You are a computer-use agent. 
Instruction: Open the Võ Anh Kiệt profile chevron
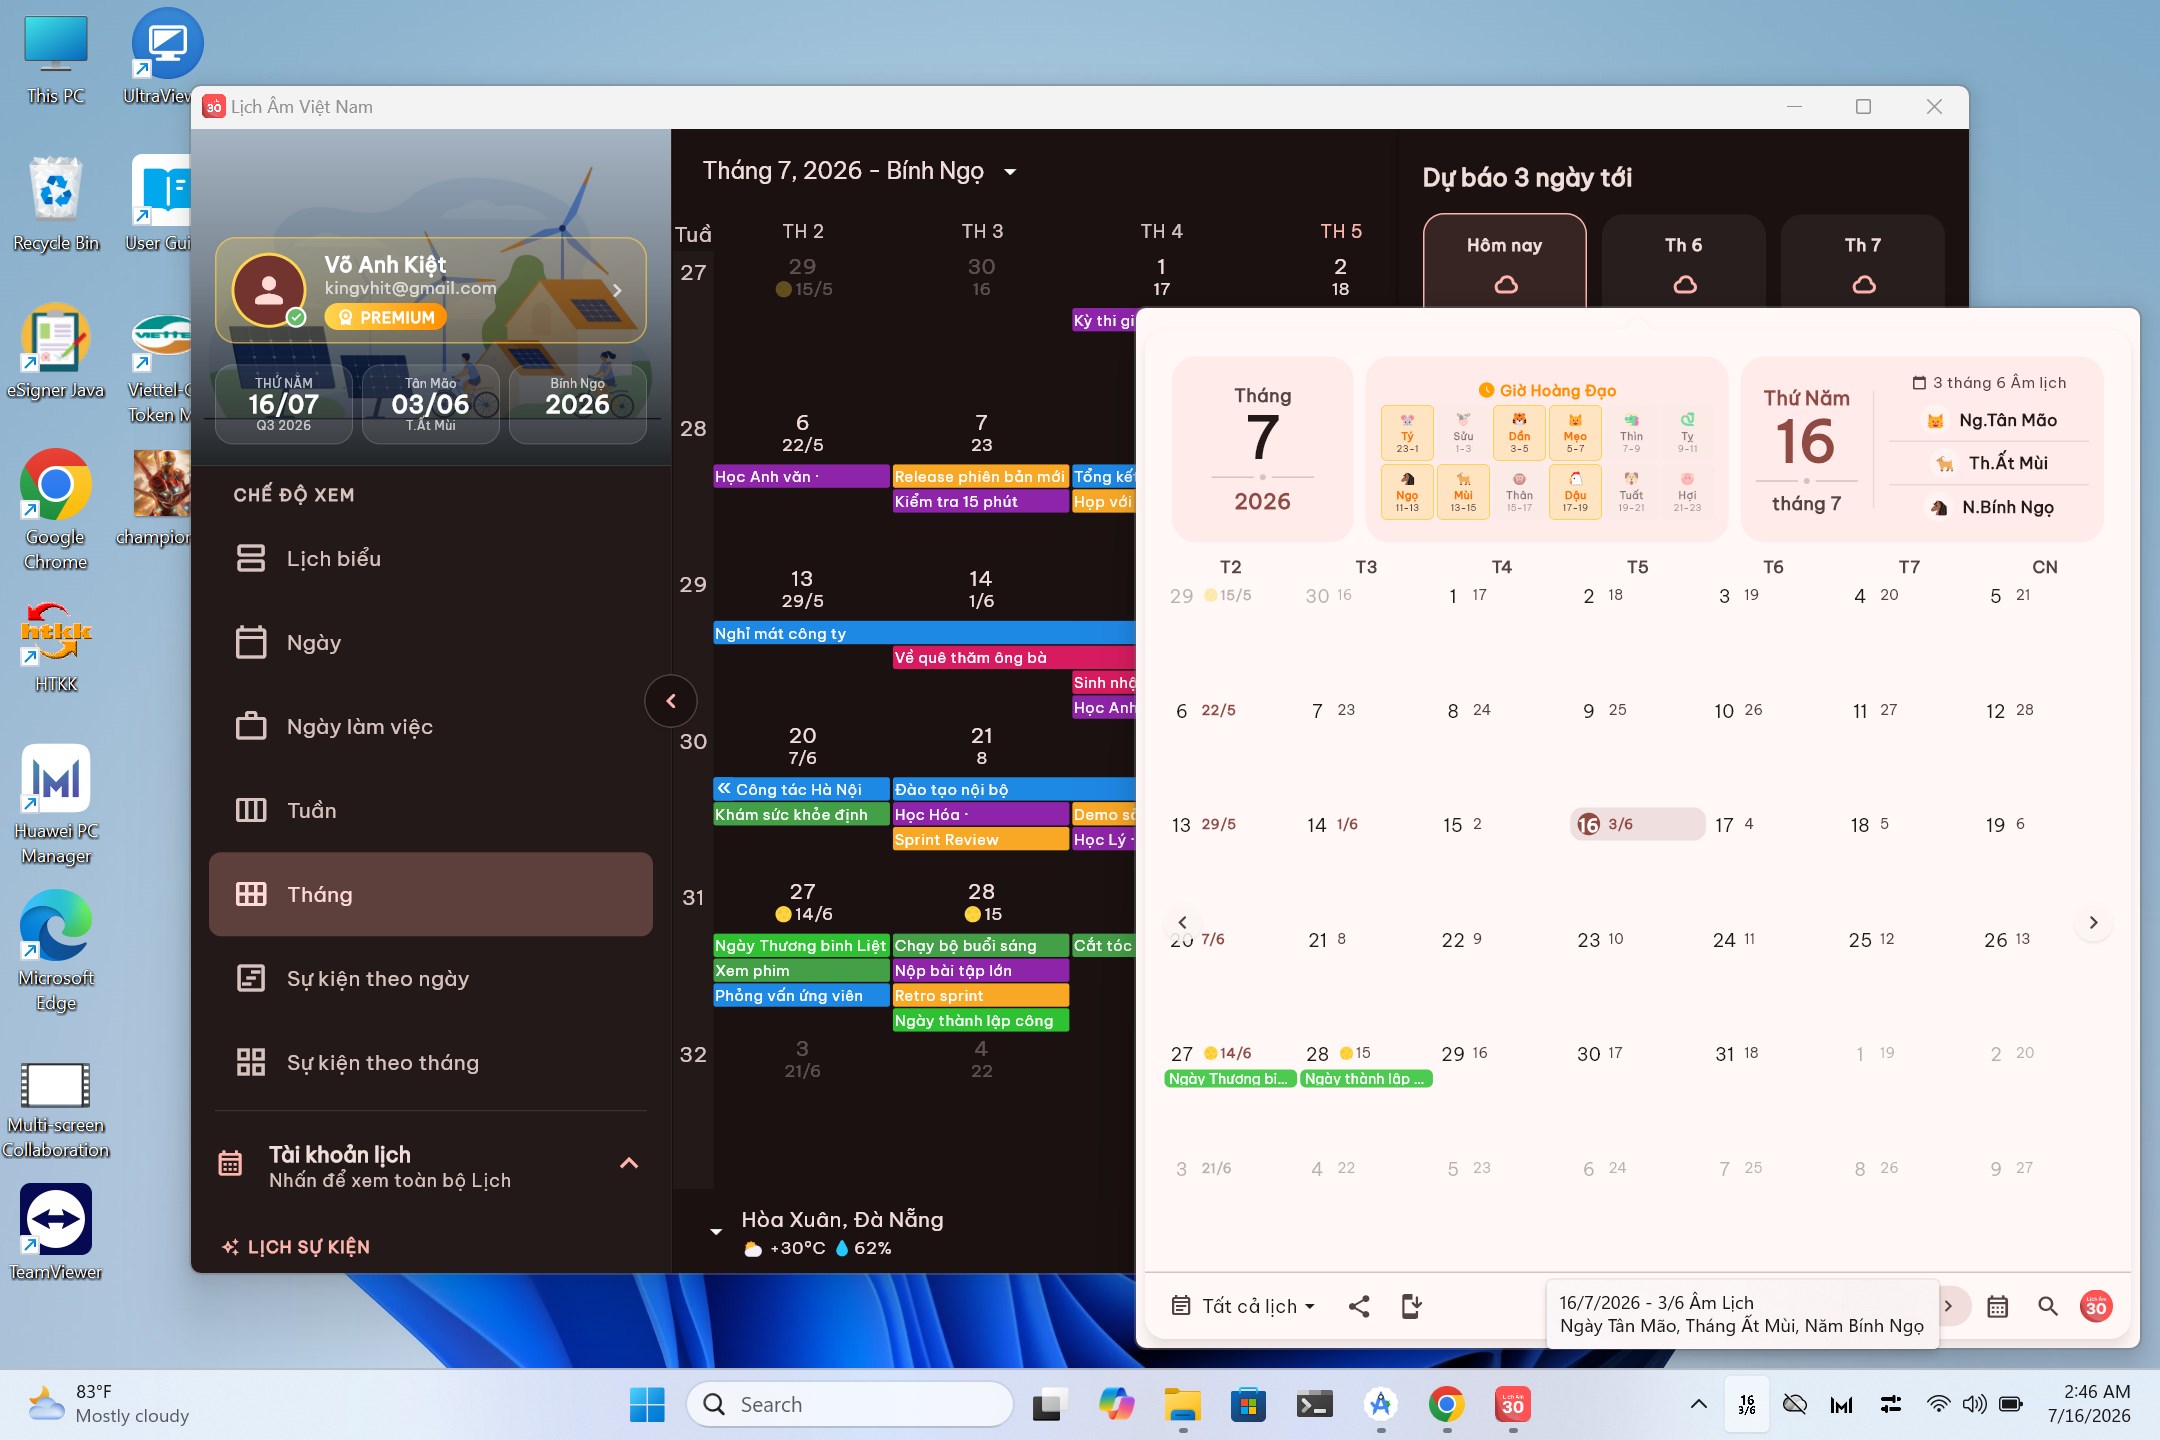tap(617, 290)
